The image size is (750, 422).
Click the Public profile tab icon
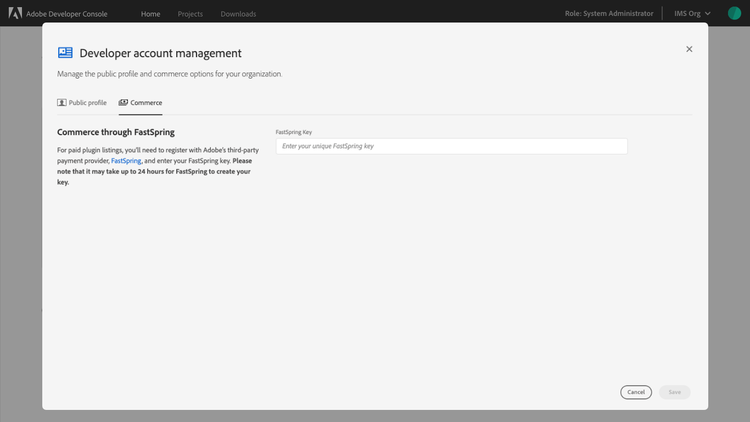click(62, 102)
